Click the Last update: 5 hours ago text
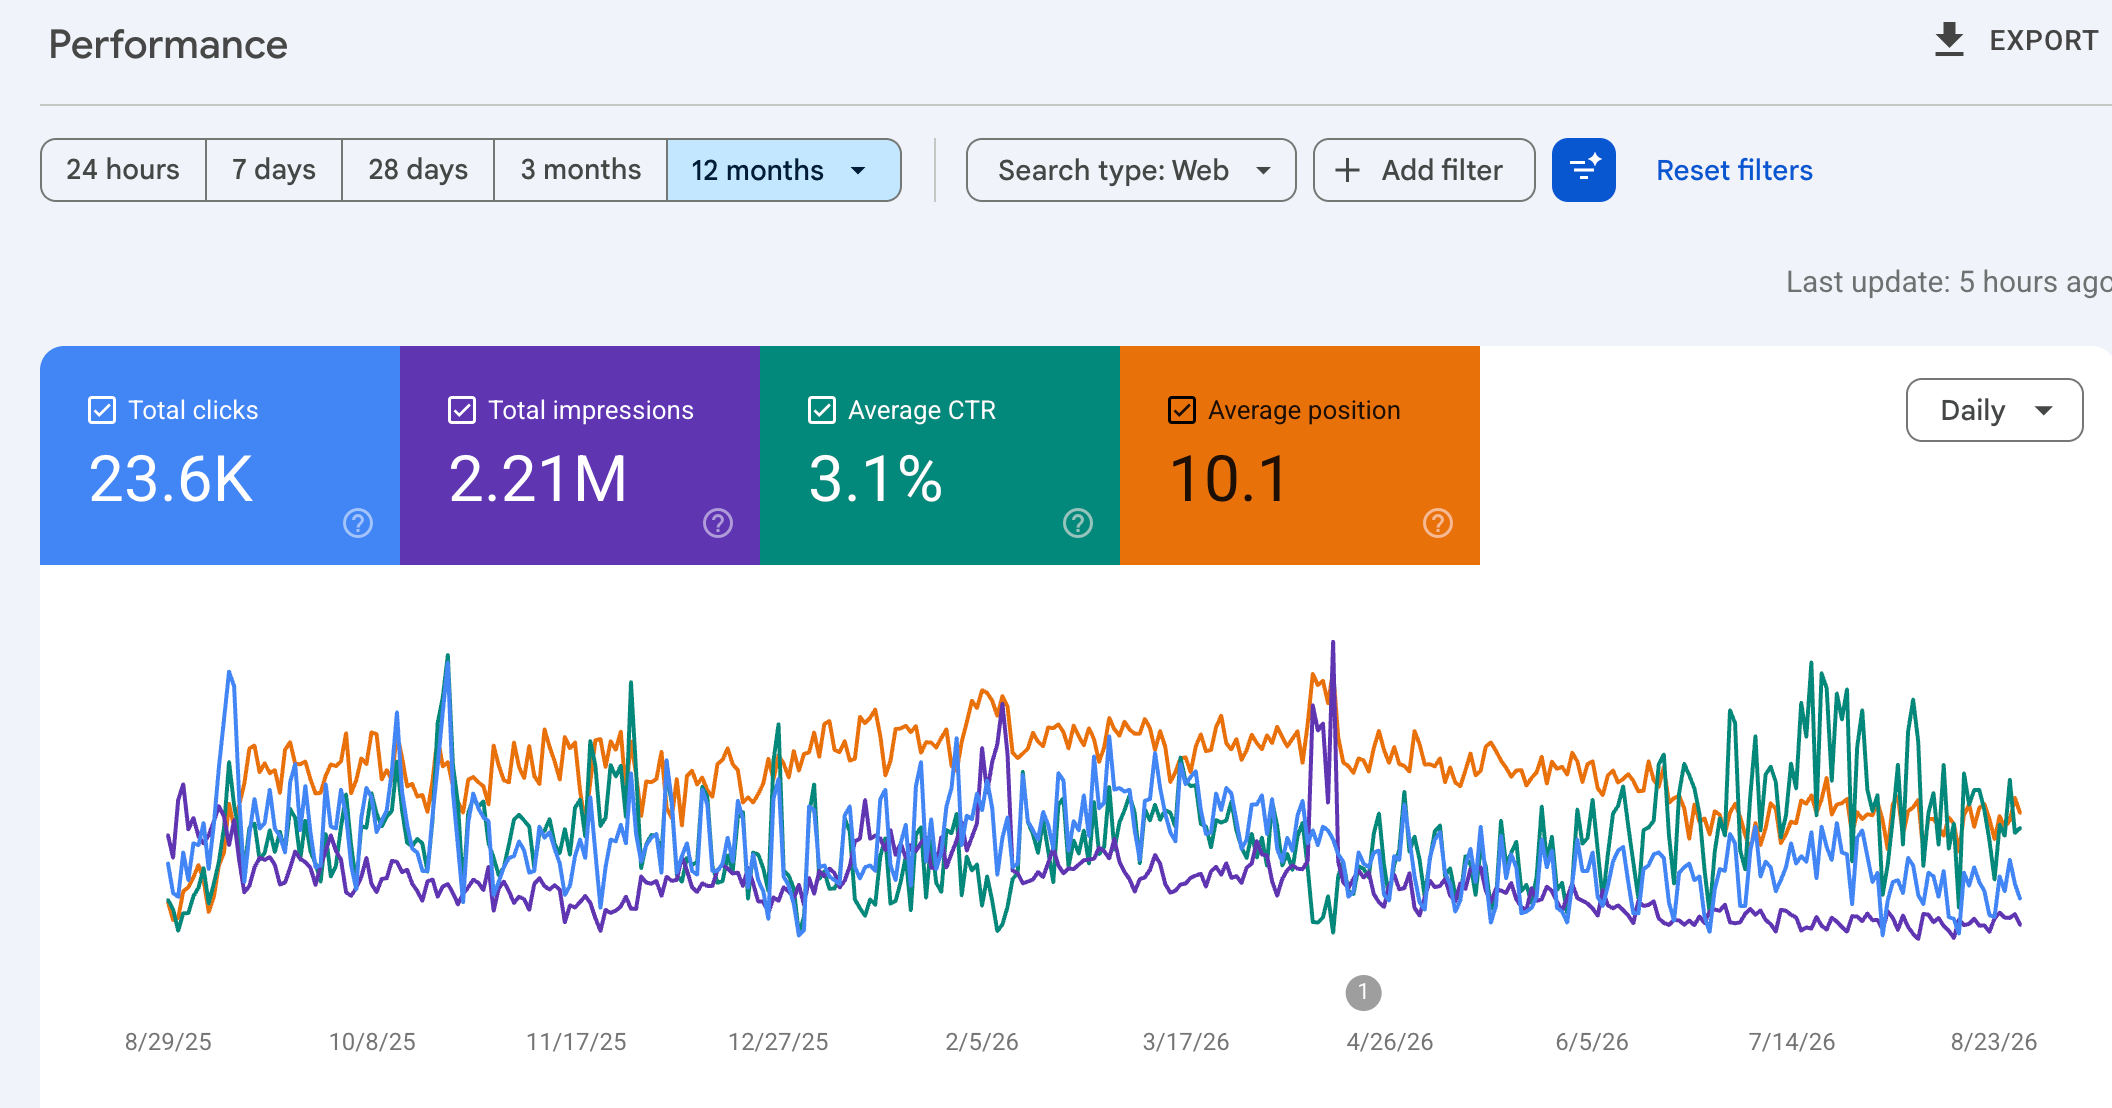This screenshot has height=1108, width=2112. tap(1948, 282)
